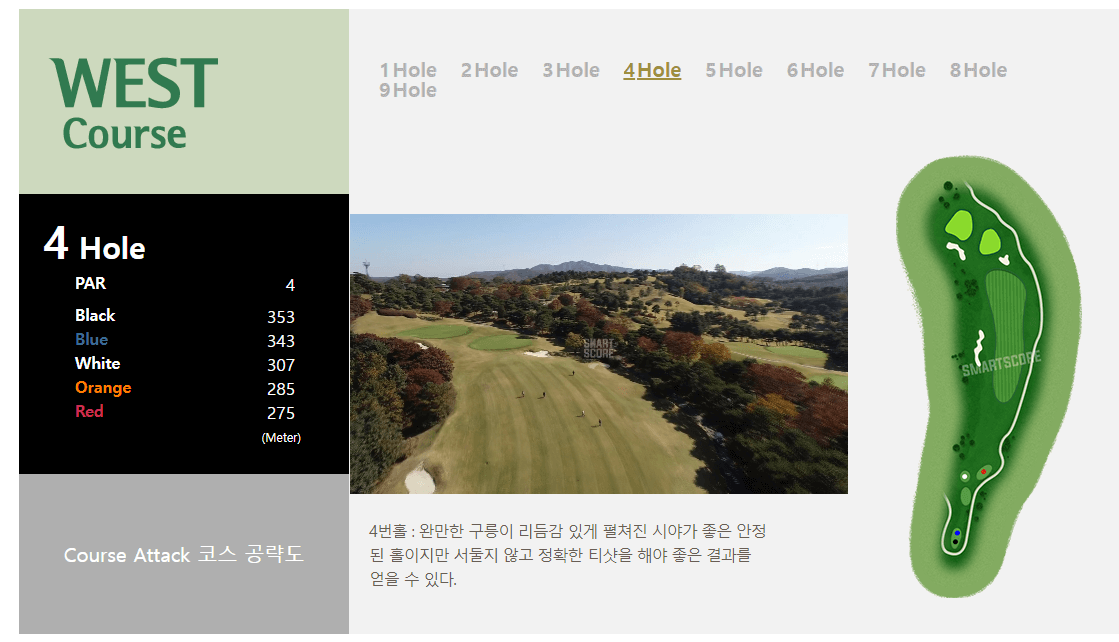Screen dimensions: 1119x642
Task: Select the Red tee distance
Action: [90, 411]
